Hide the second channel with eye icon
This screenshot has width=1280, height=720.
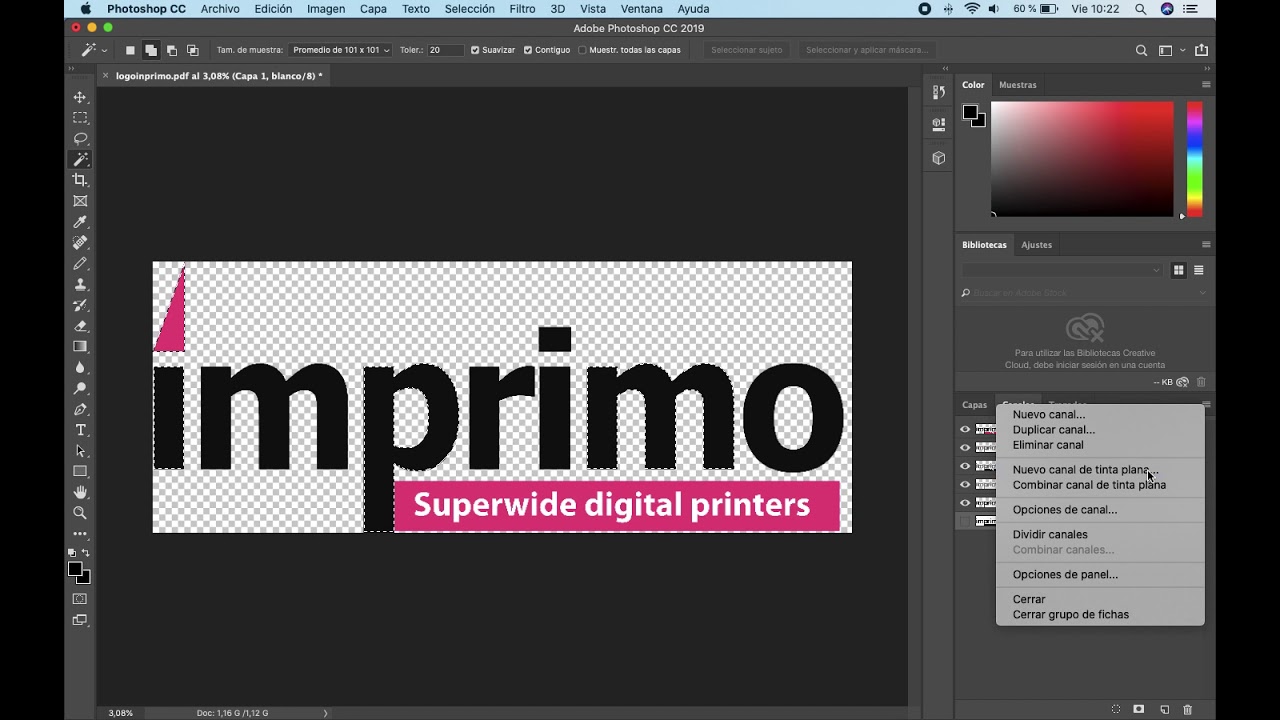click(x=965, y=448)
